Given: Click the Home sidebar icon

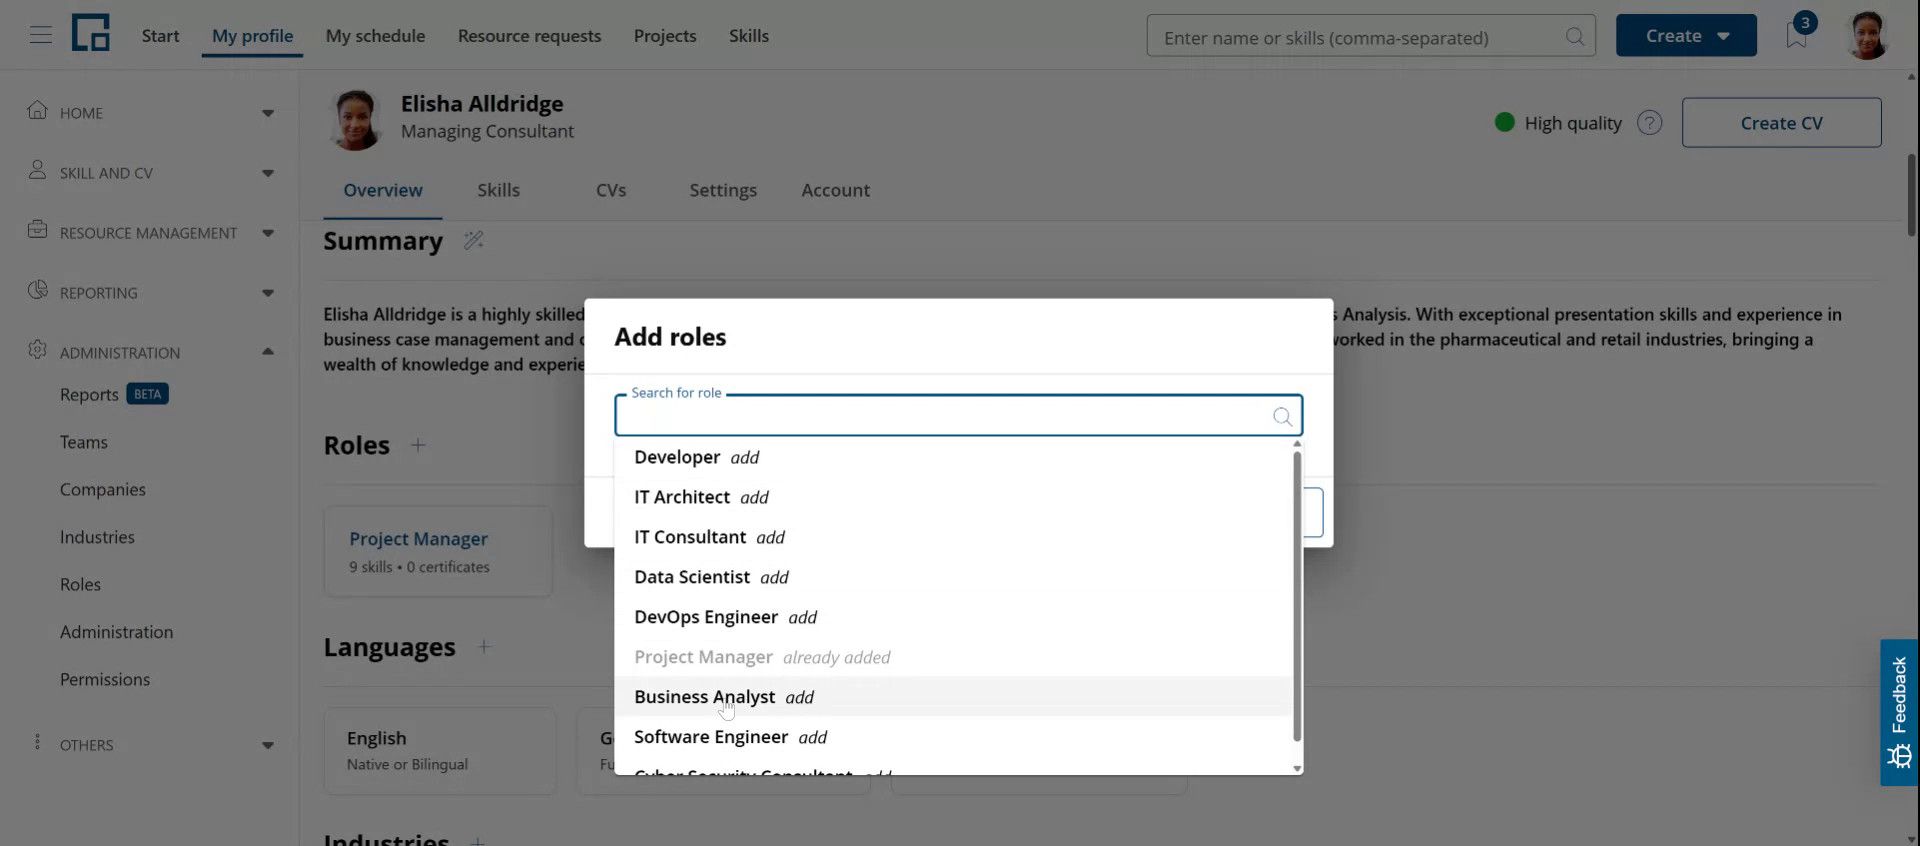Looking at the screenshot, I should [x=37, y=110].
